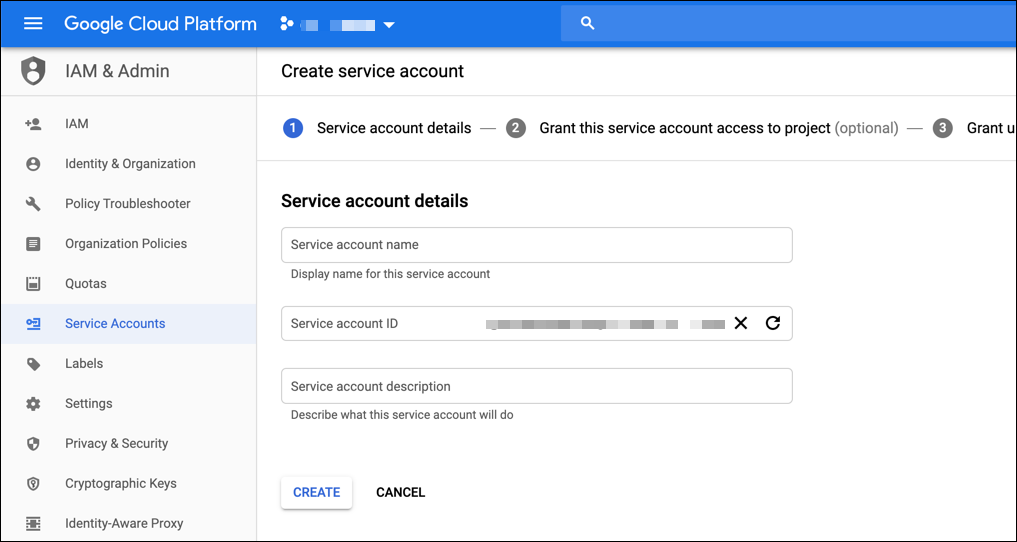Open Policy Troubleshooter
The width and height of the screenshot is (1017, 542).
point(128,204)
